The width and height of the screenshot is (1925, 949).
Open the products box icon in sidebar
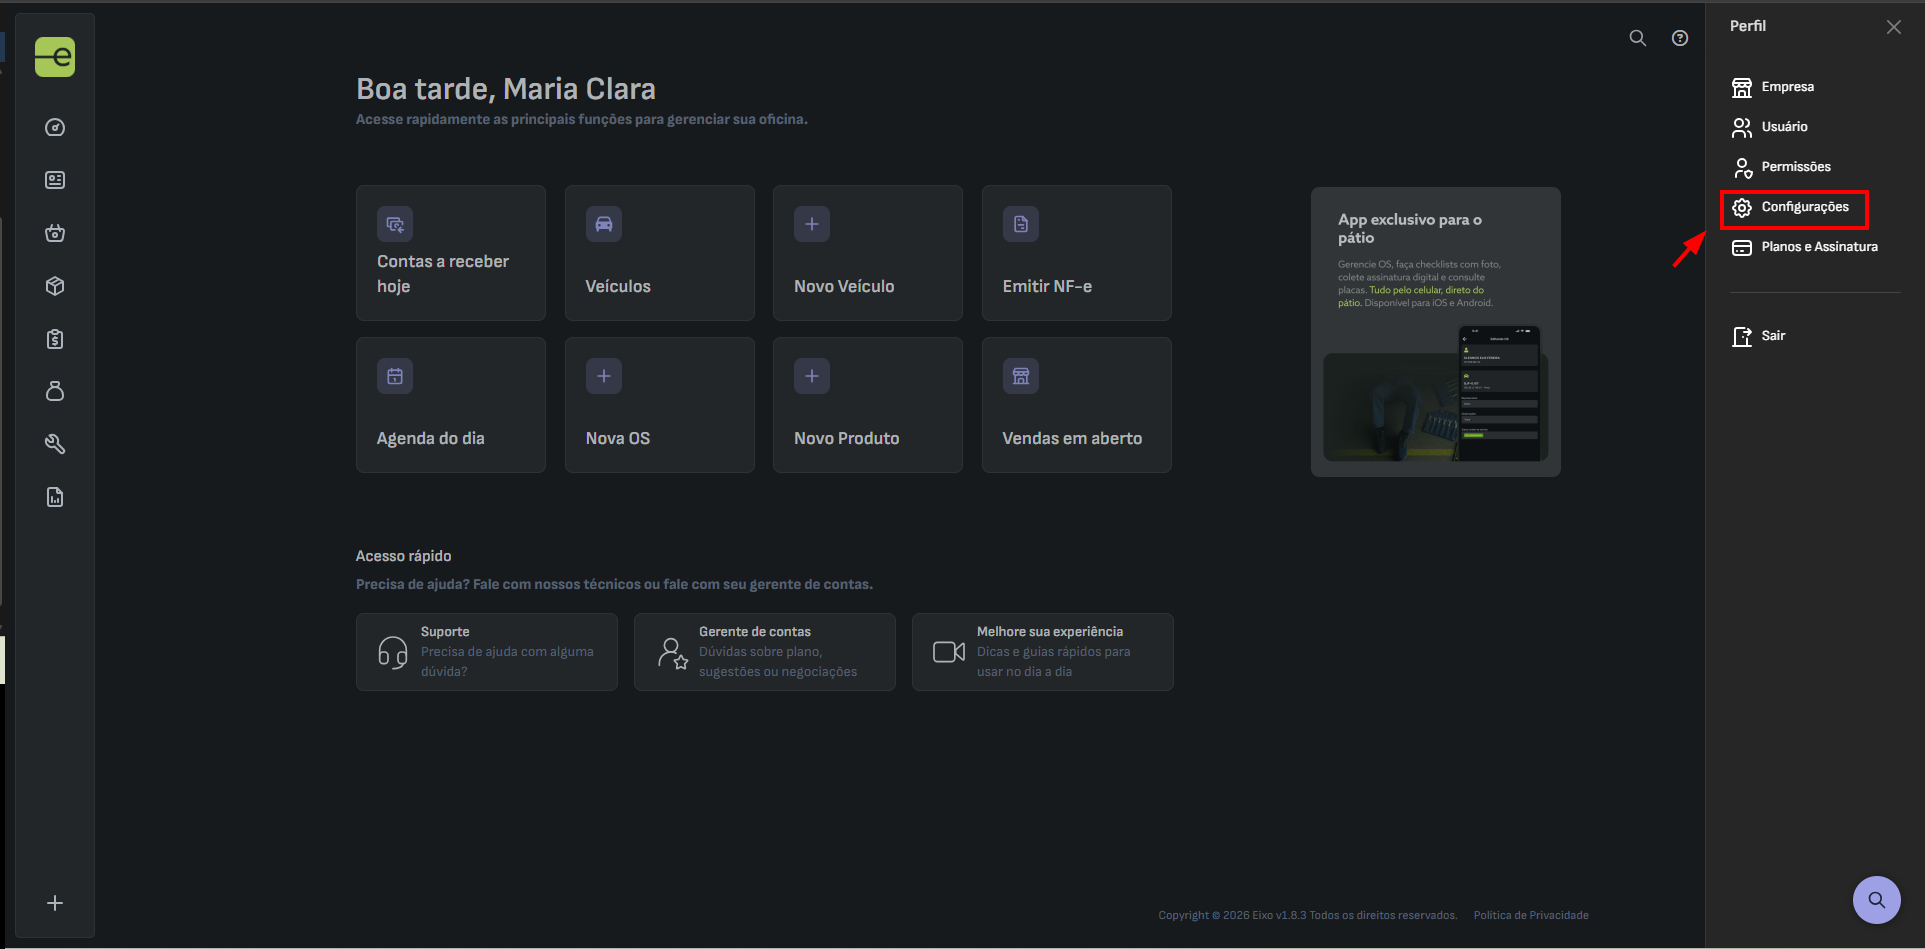coord(55,286)
